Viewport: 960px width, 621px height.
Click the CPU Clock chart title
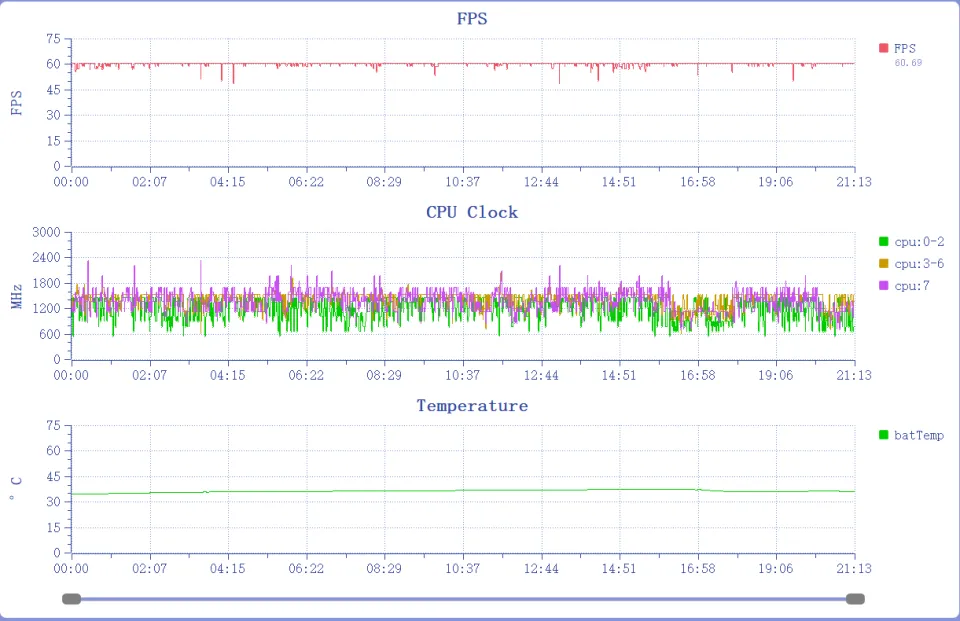(472, 212)
